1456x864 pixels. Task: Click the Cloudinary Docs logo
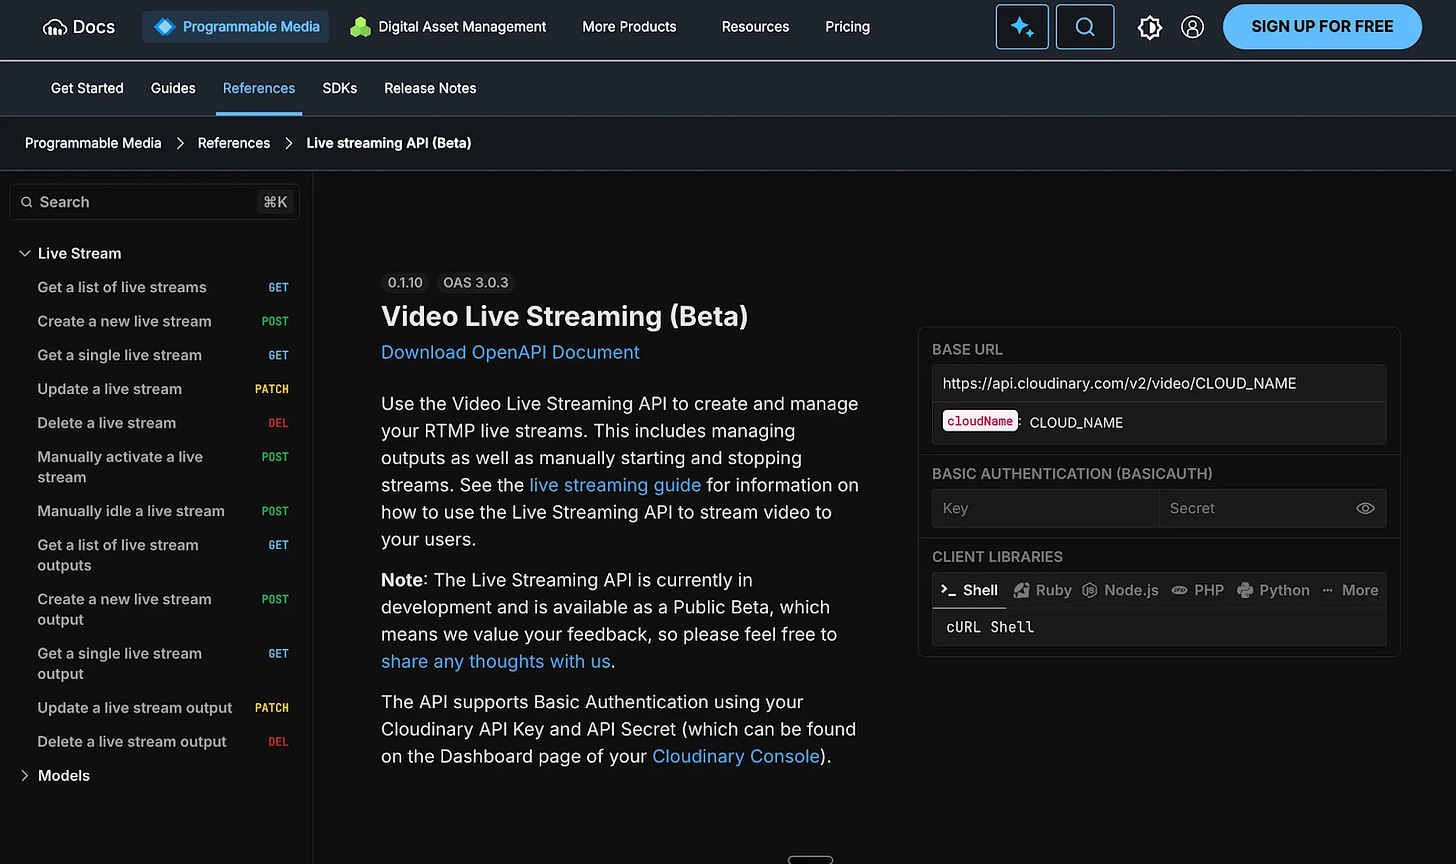coord(79,27)
